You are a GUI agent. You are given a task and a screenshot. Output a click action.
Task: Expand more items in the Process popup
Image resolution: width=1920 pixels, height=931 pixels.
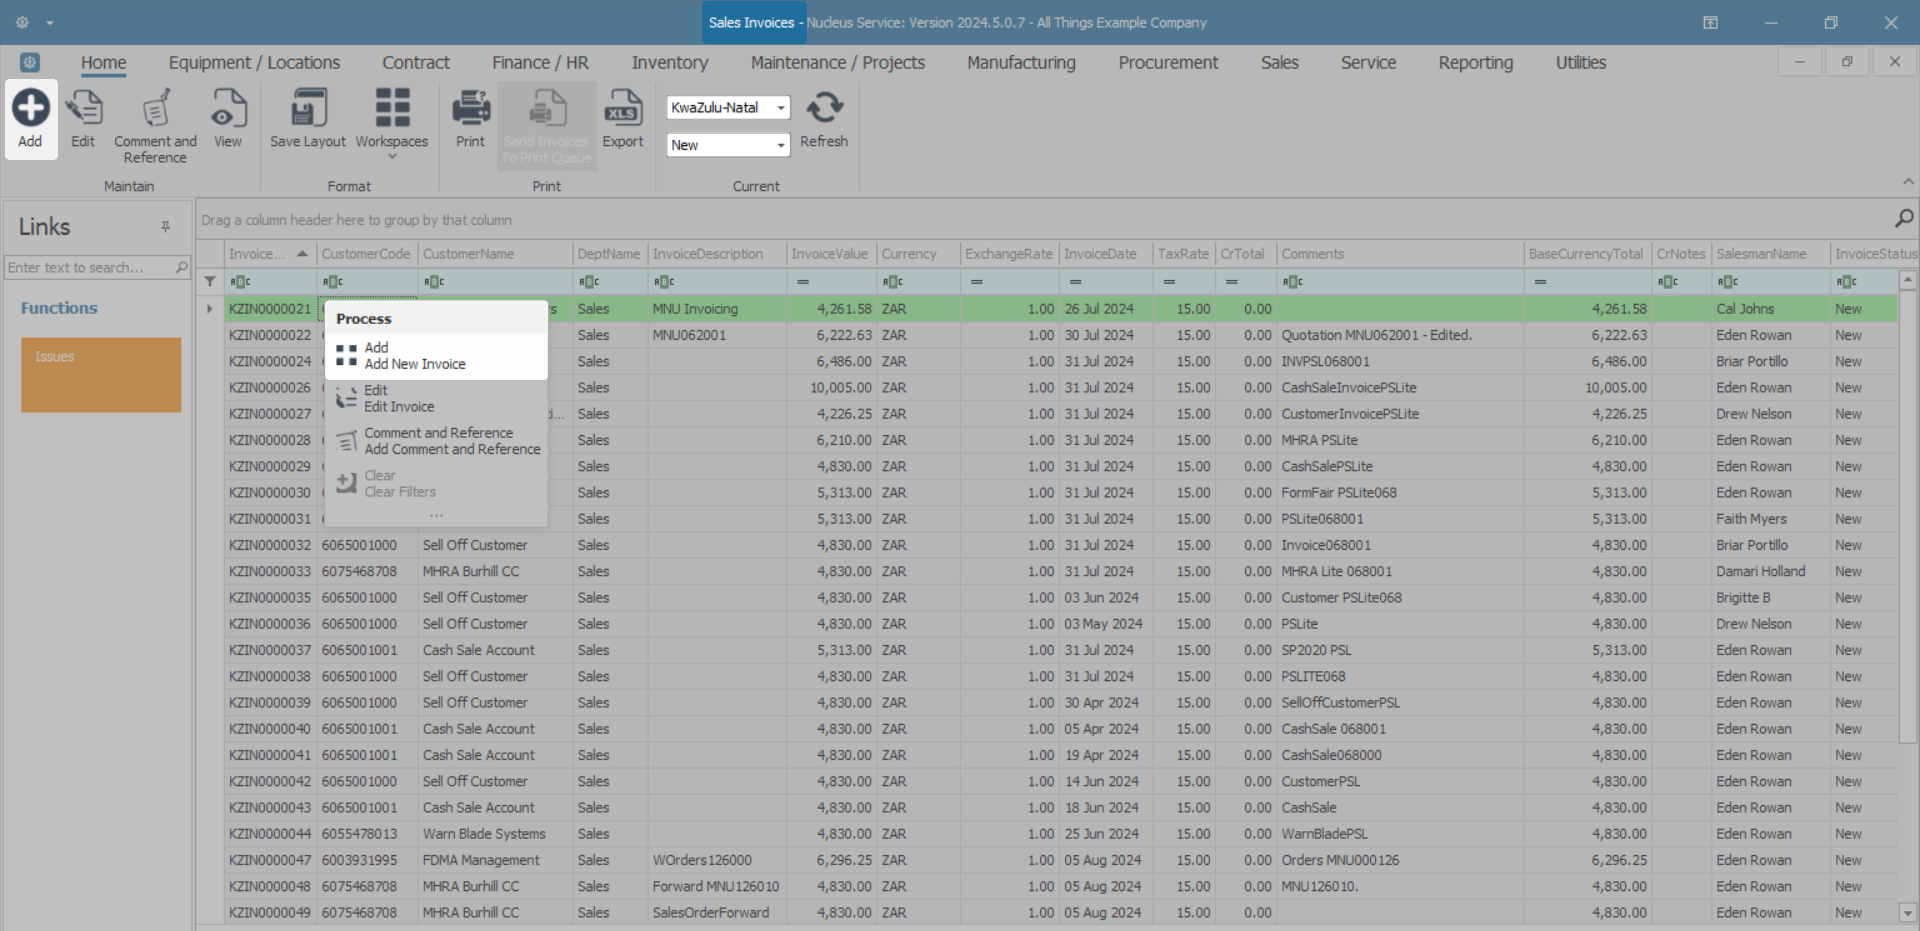click(x=436, y=516)
